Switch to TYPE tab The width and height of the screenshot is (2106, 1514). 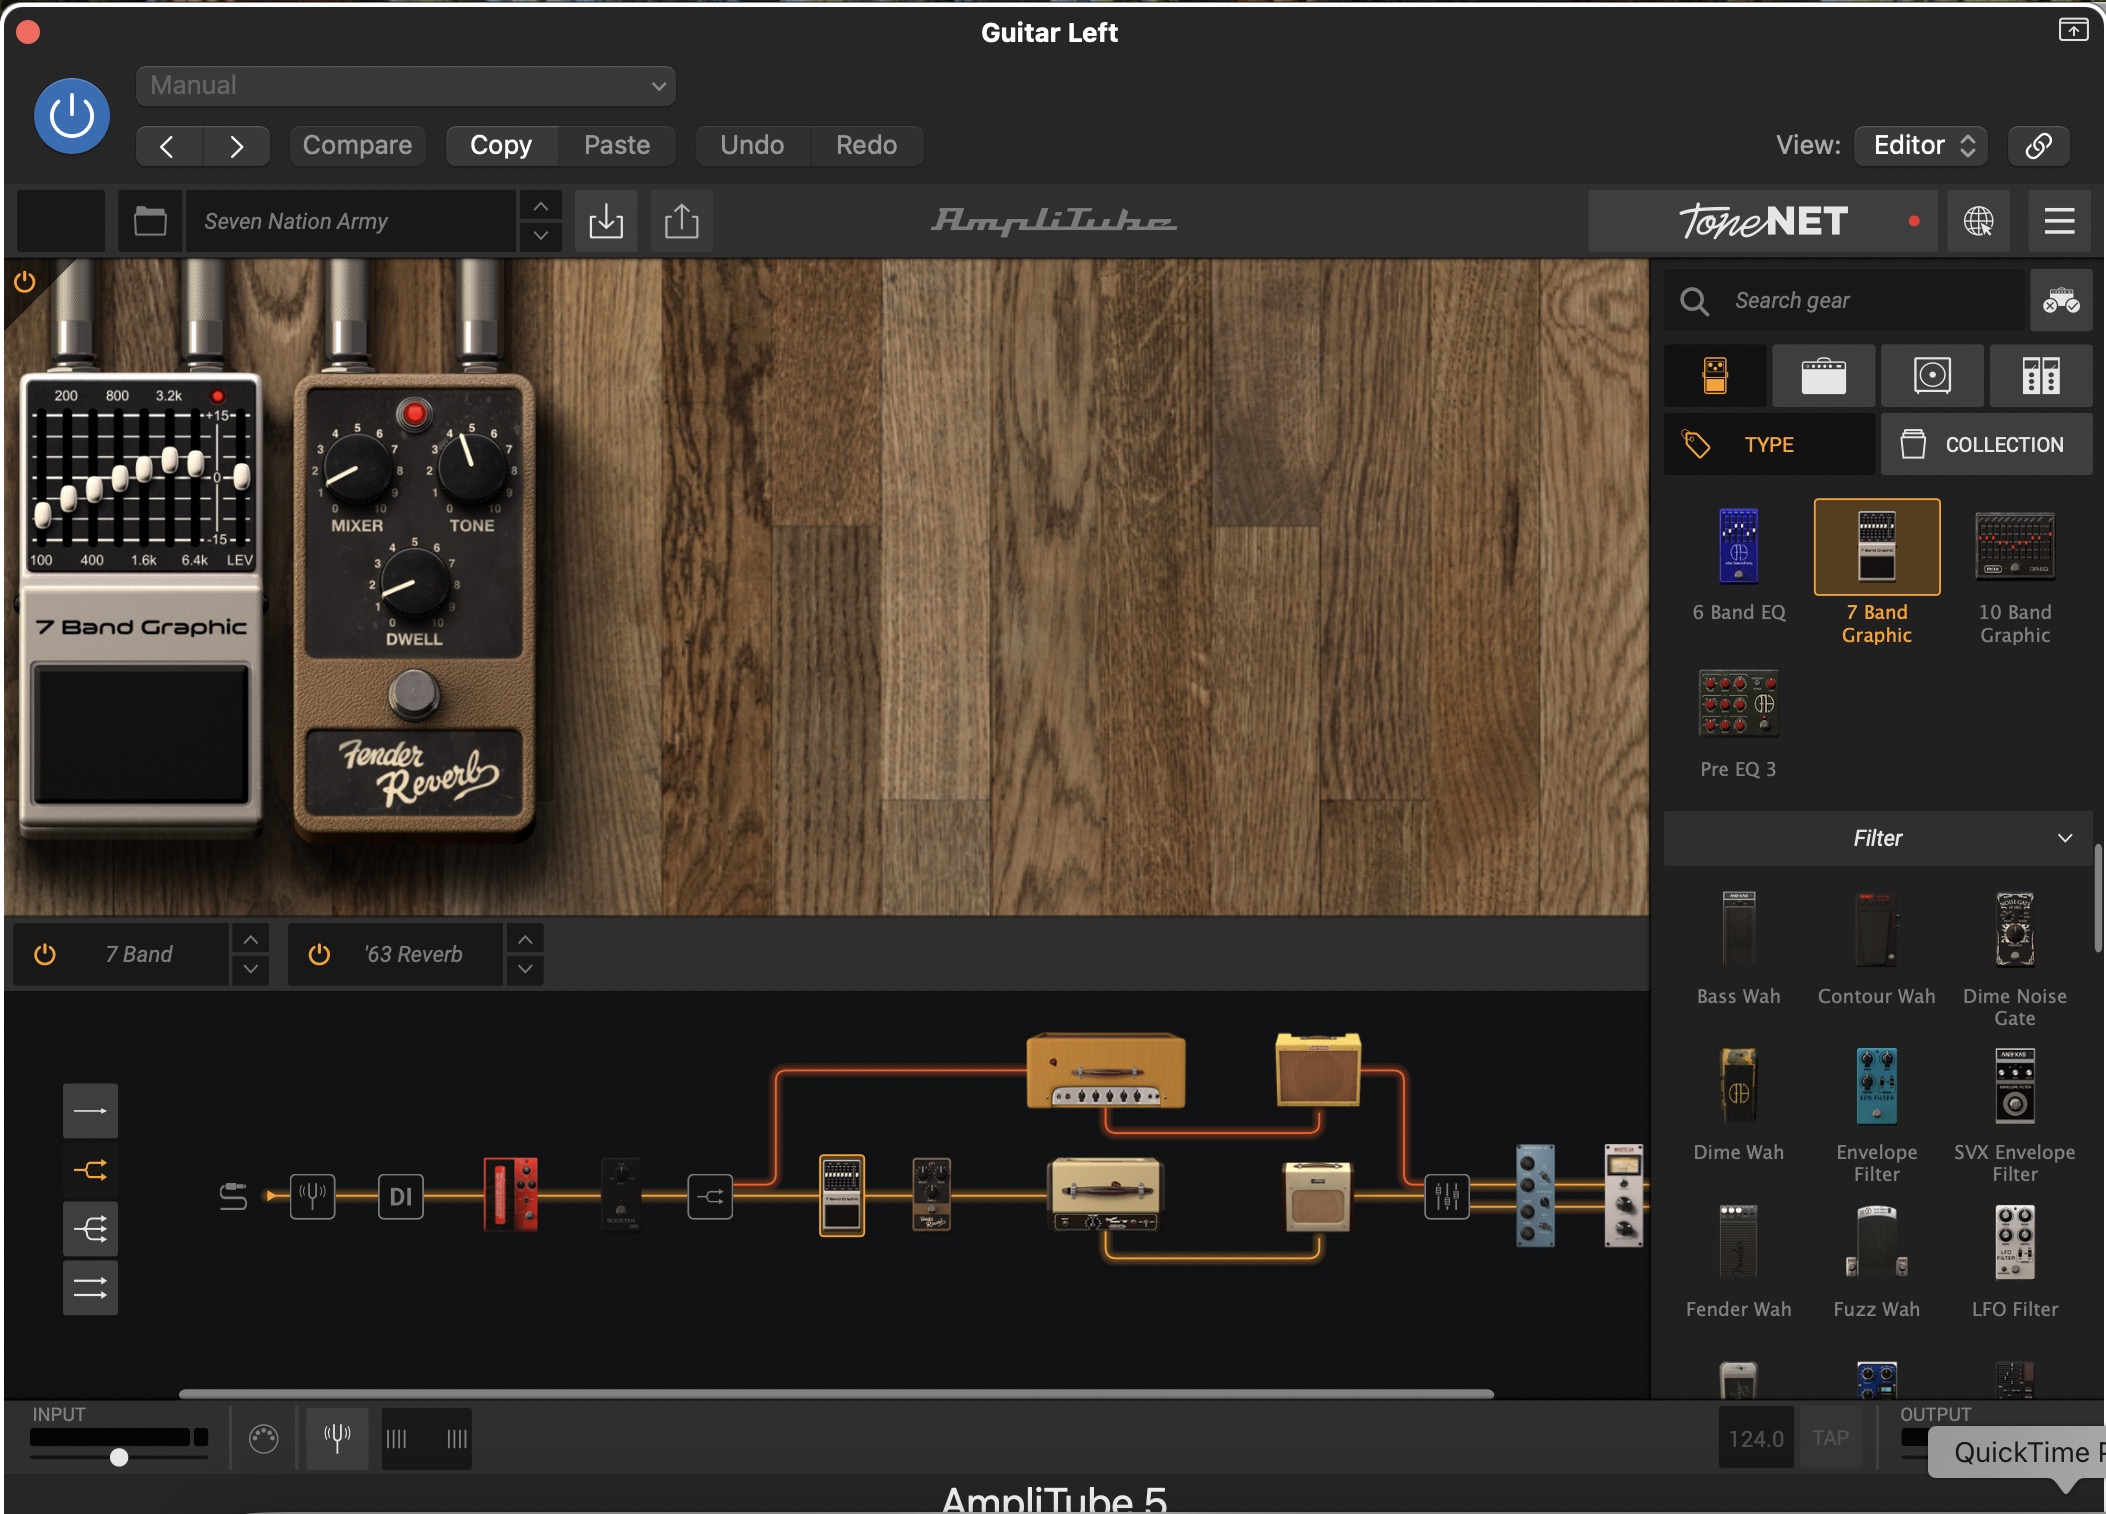point(1769,444)
